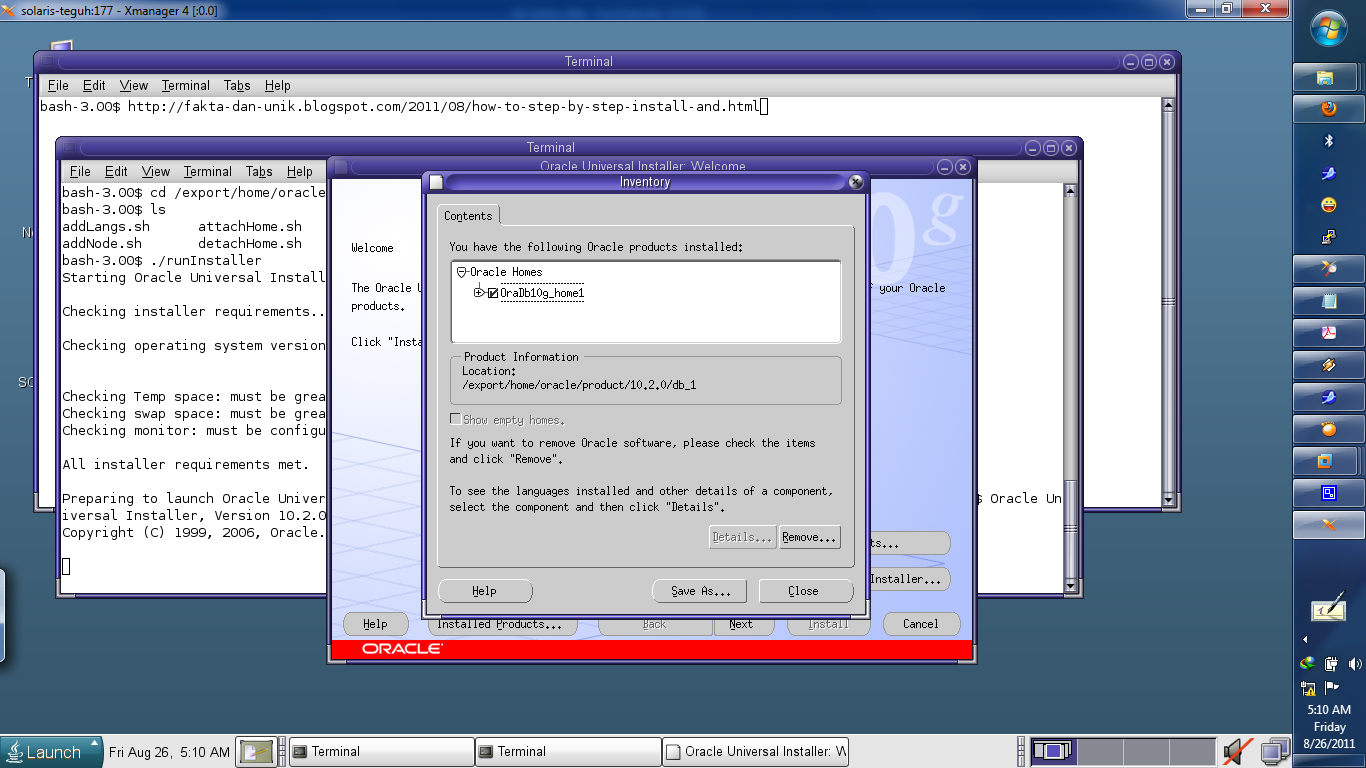Open Tabs menu in back Terminal
The image size is (1366, 768).
tap(237, 86)
